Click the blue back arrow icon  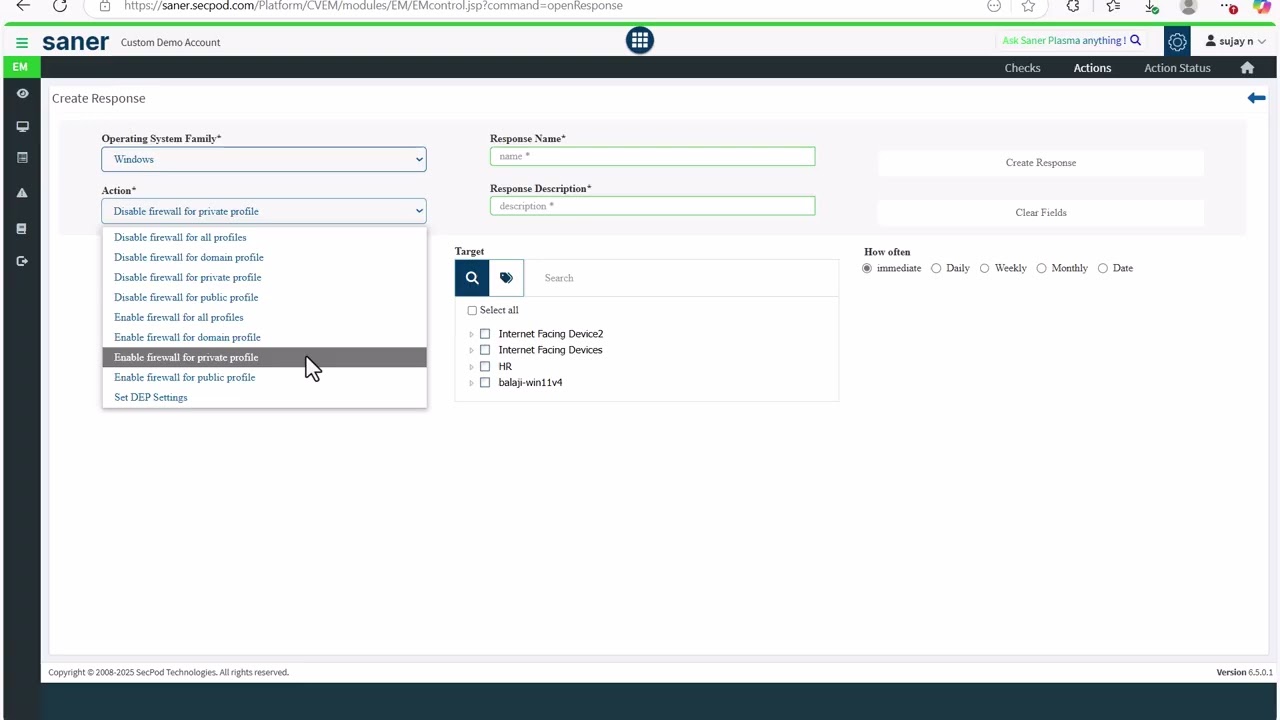click(1257, 98)
